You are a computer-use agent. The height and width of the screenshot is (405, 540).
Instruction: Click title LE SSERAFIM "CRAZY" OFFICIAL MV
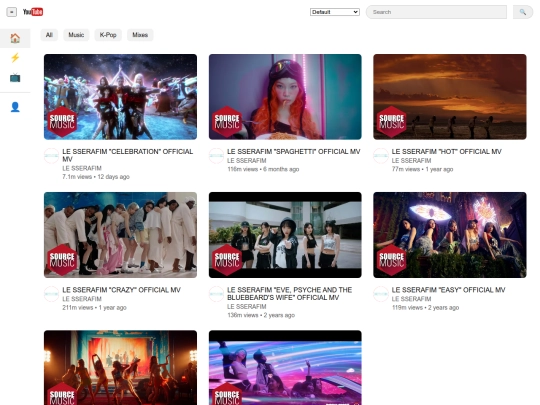[121, 290]
